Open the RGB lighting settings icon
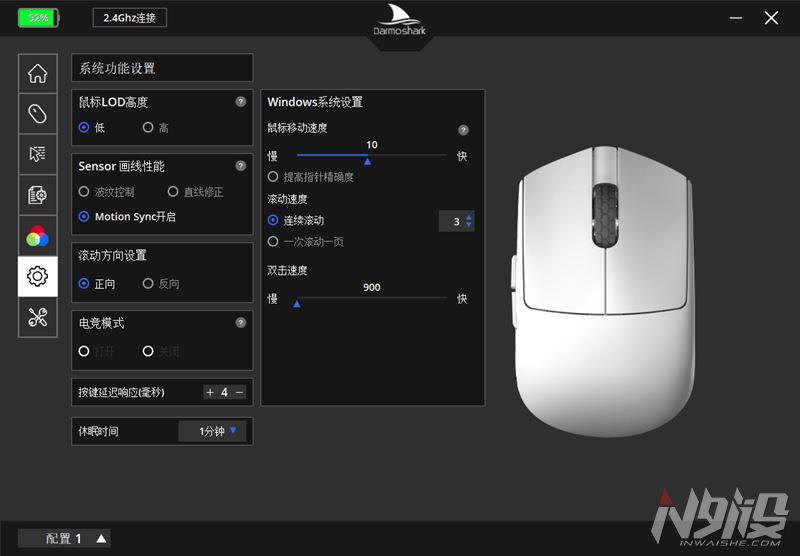 pyautogui.click(x=37, y=236)
